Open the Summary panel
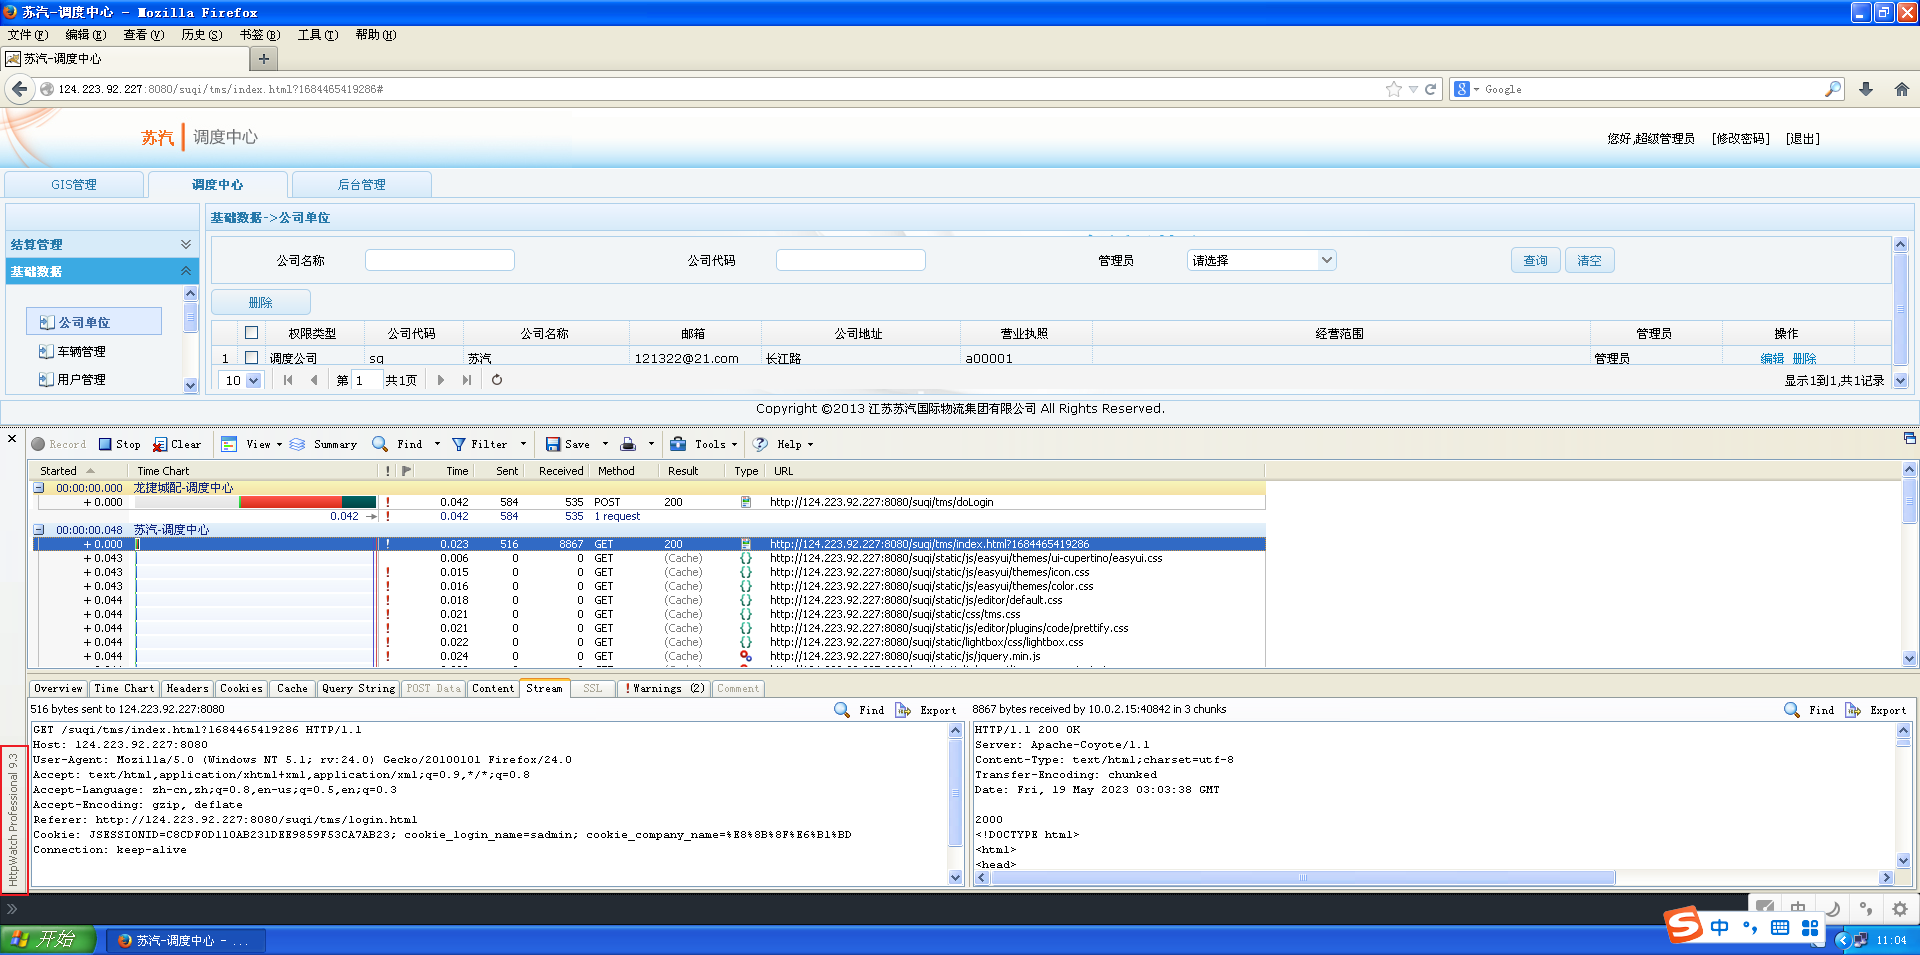Screen dimensions: 1920x955 (324, 444)
